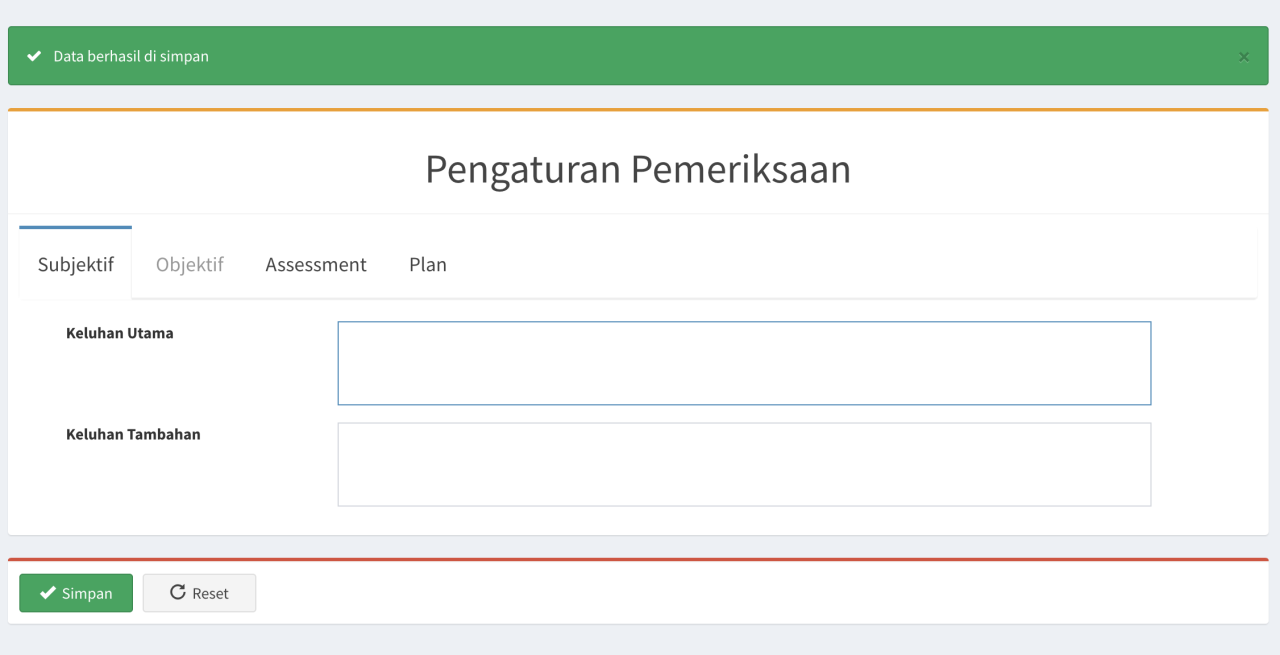
Task: Click the Keluhan Utama label
Action: (x=120, y=333)
